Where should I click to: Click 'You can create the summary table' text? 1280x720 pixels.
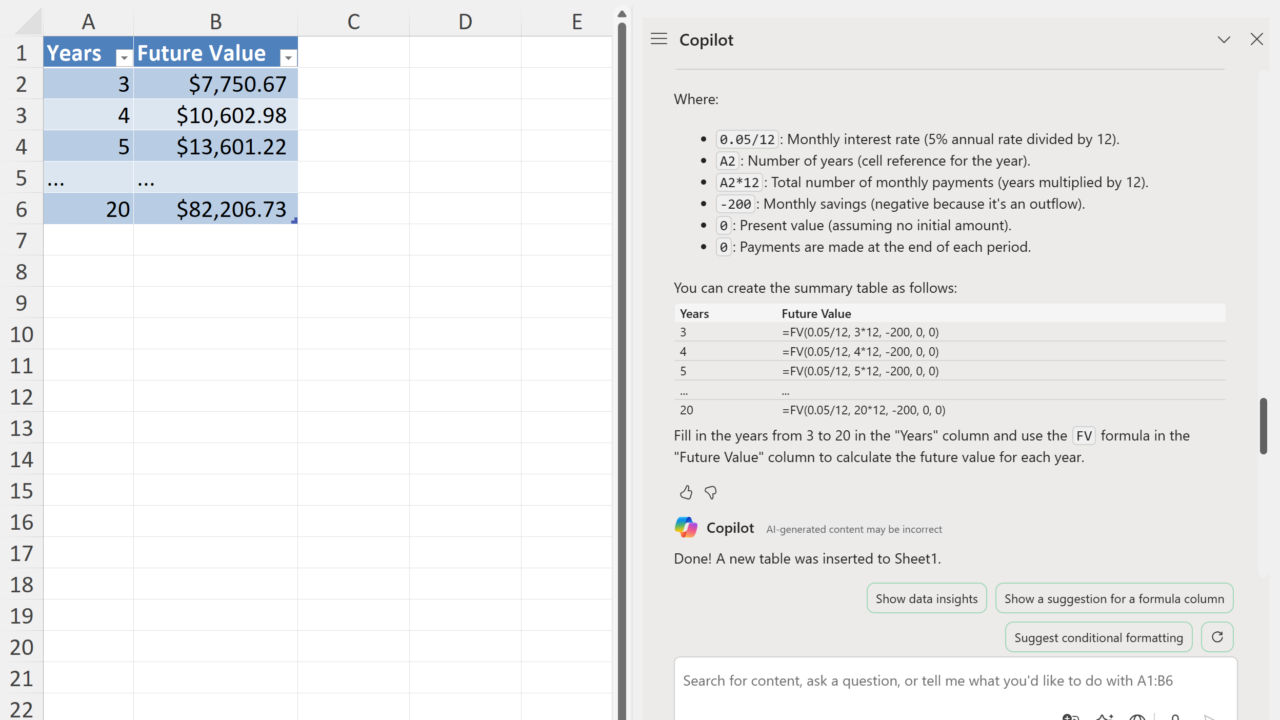pos(815,288)
